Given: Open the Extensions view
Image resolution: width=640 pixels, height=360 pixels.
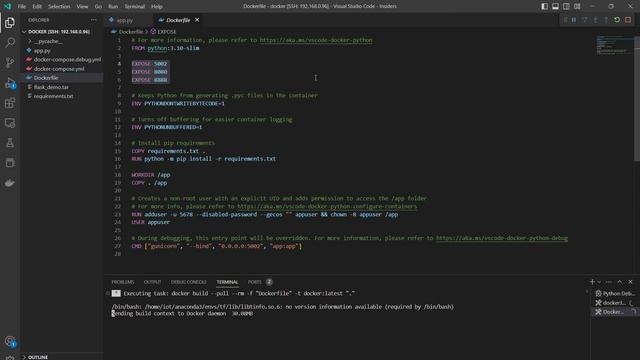Looking at the screenshot, I should point(10,103).
